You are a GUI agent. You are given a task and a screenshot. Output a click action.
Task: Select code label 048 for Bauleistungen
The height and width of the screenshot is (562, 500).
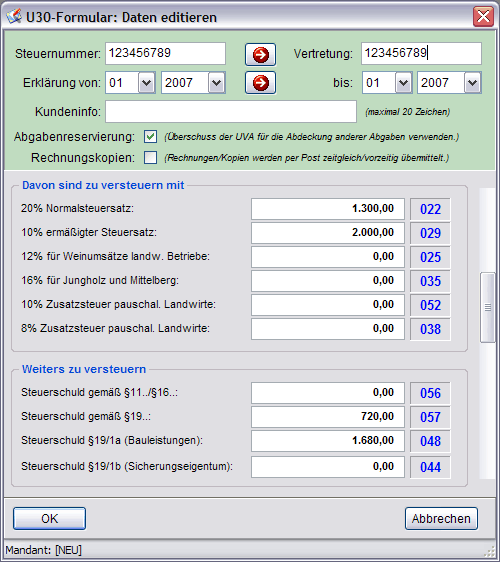[430, 441]
